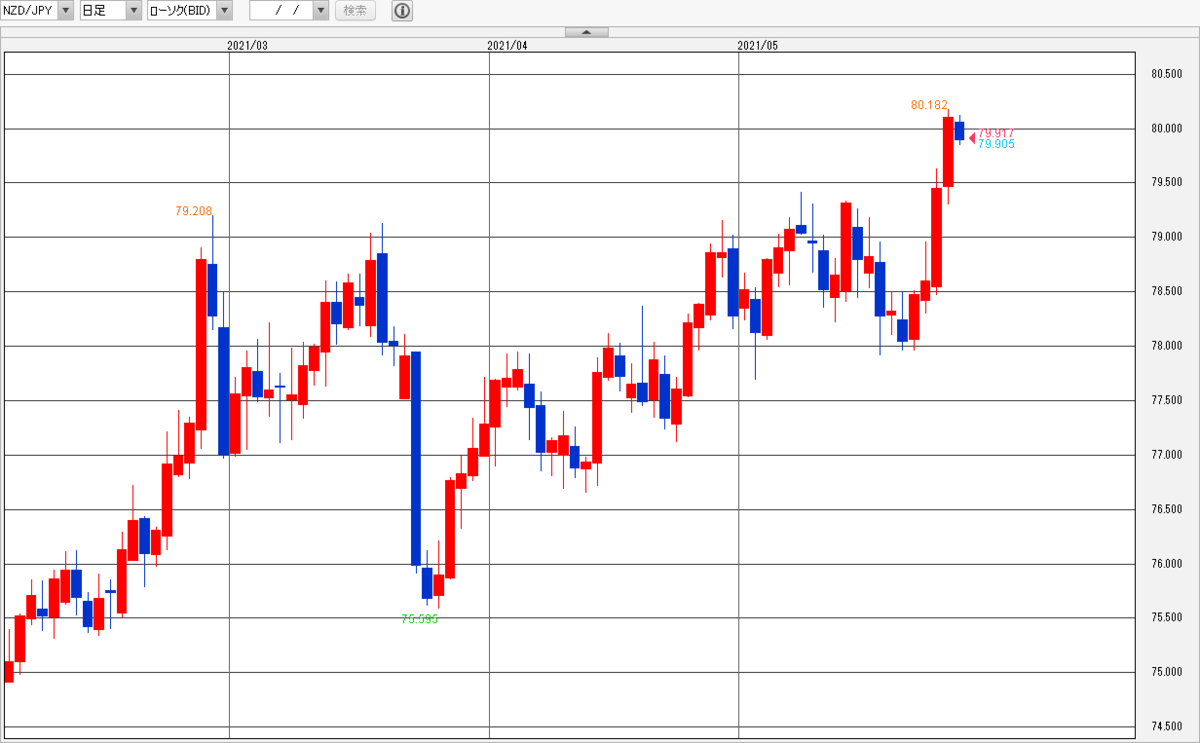
Task: Click the 78.000 price axis label
Action: (1166, 346)
